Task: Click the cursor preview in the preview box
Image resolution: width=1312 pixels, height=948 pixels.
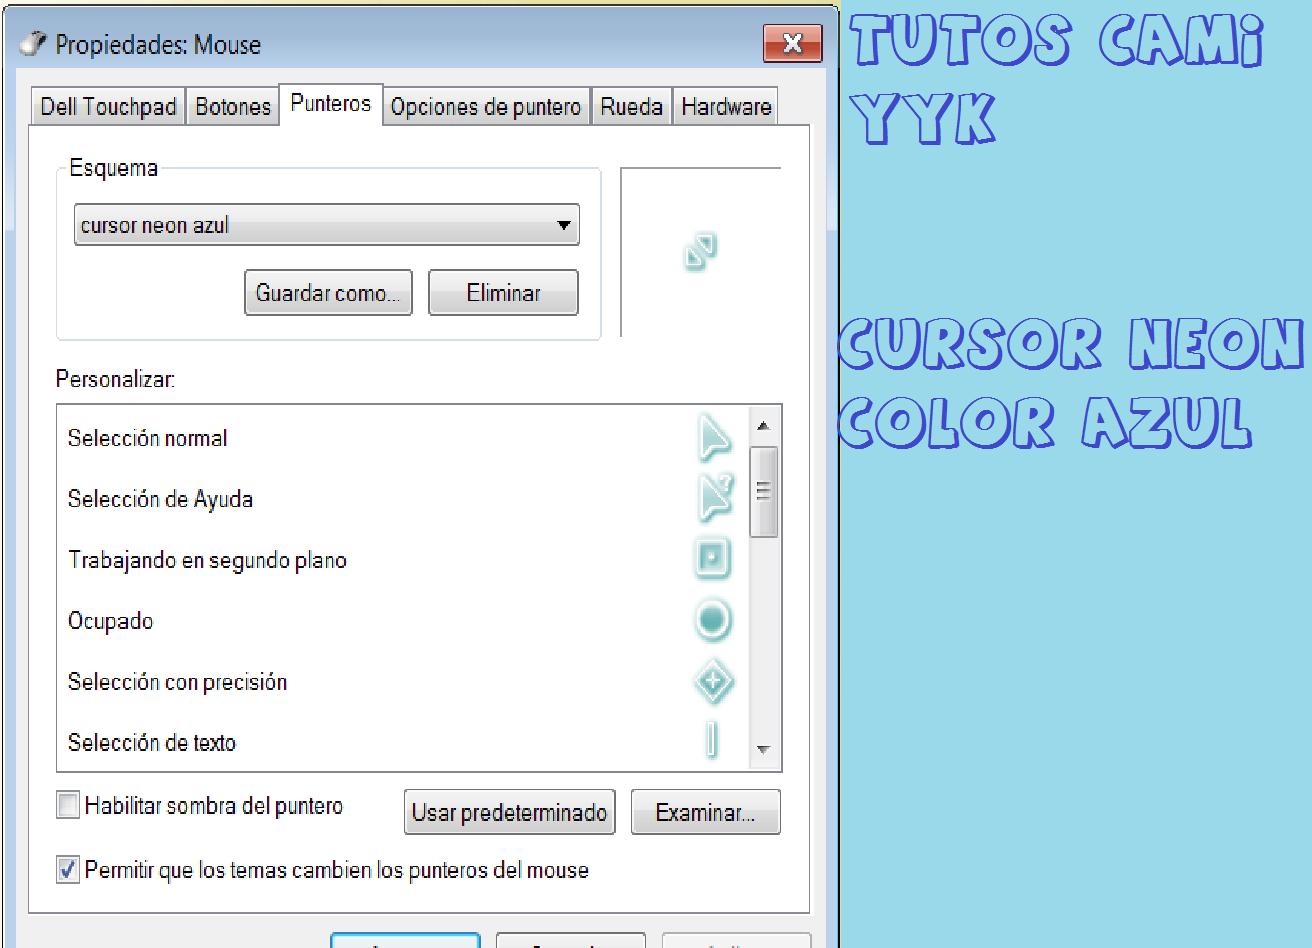Action: pos(700,252)
